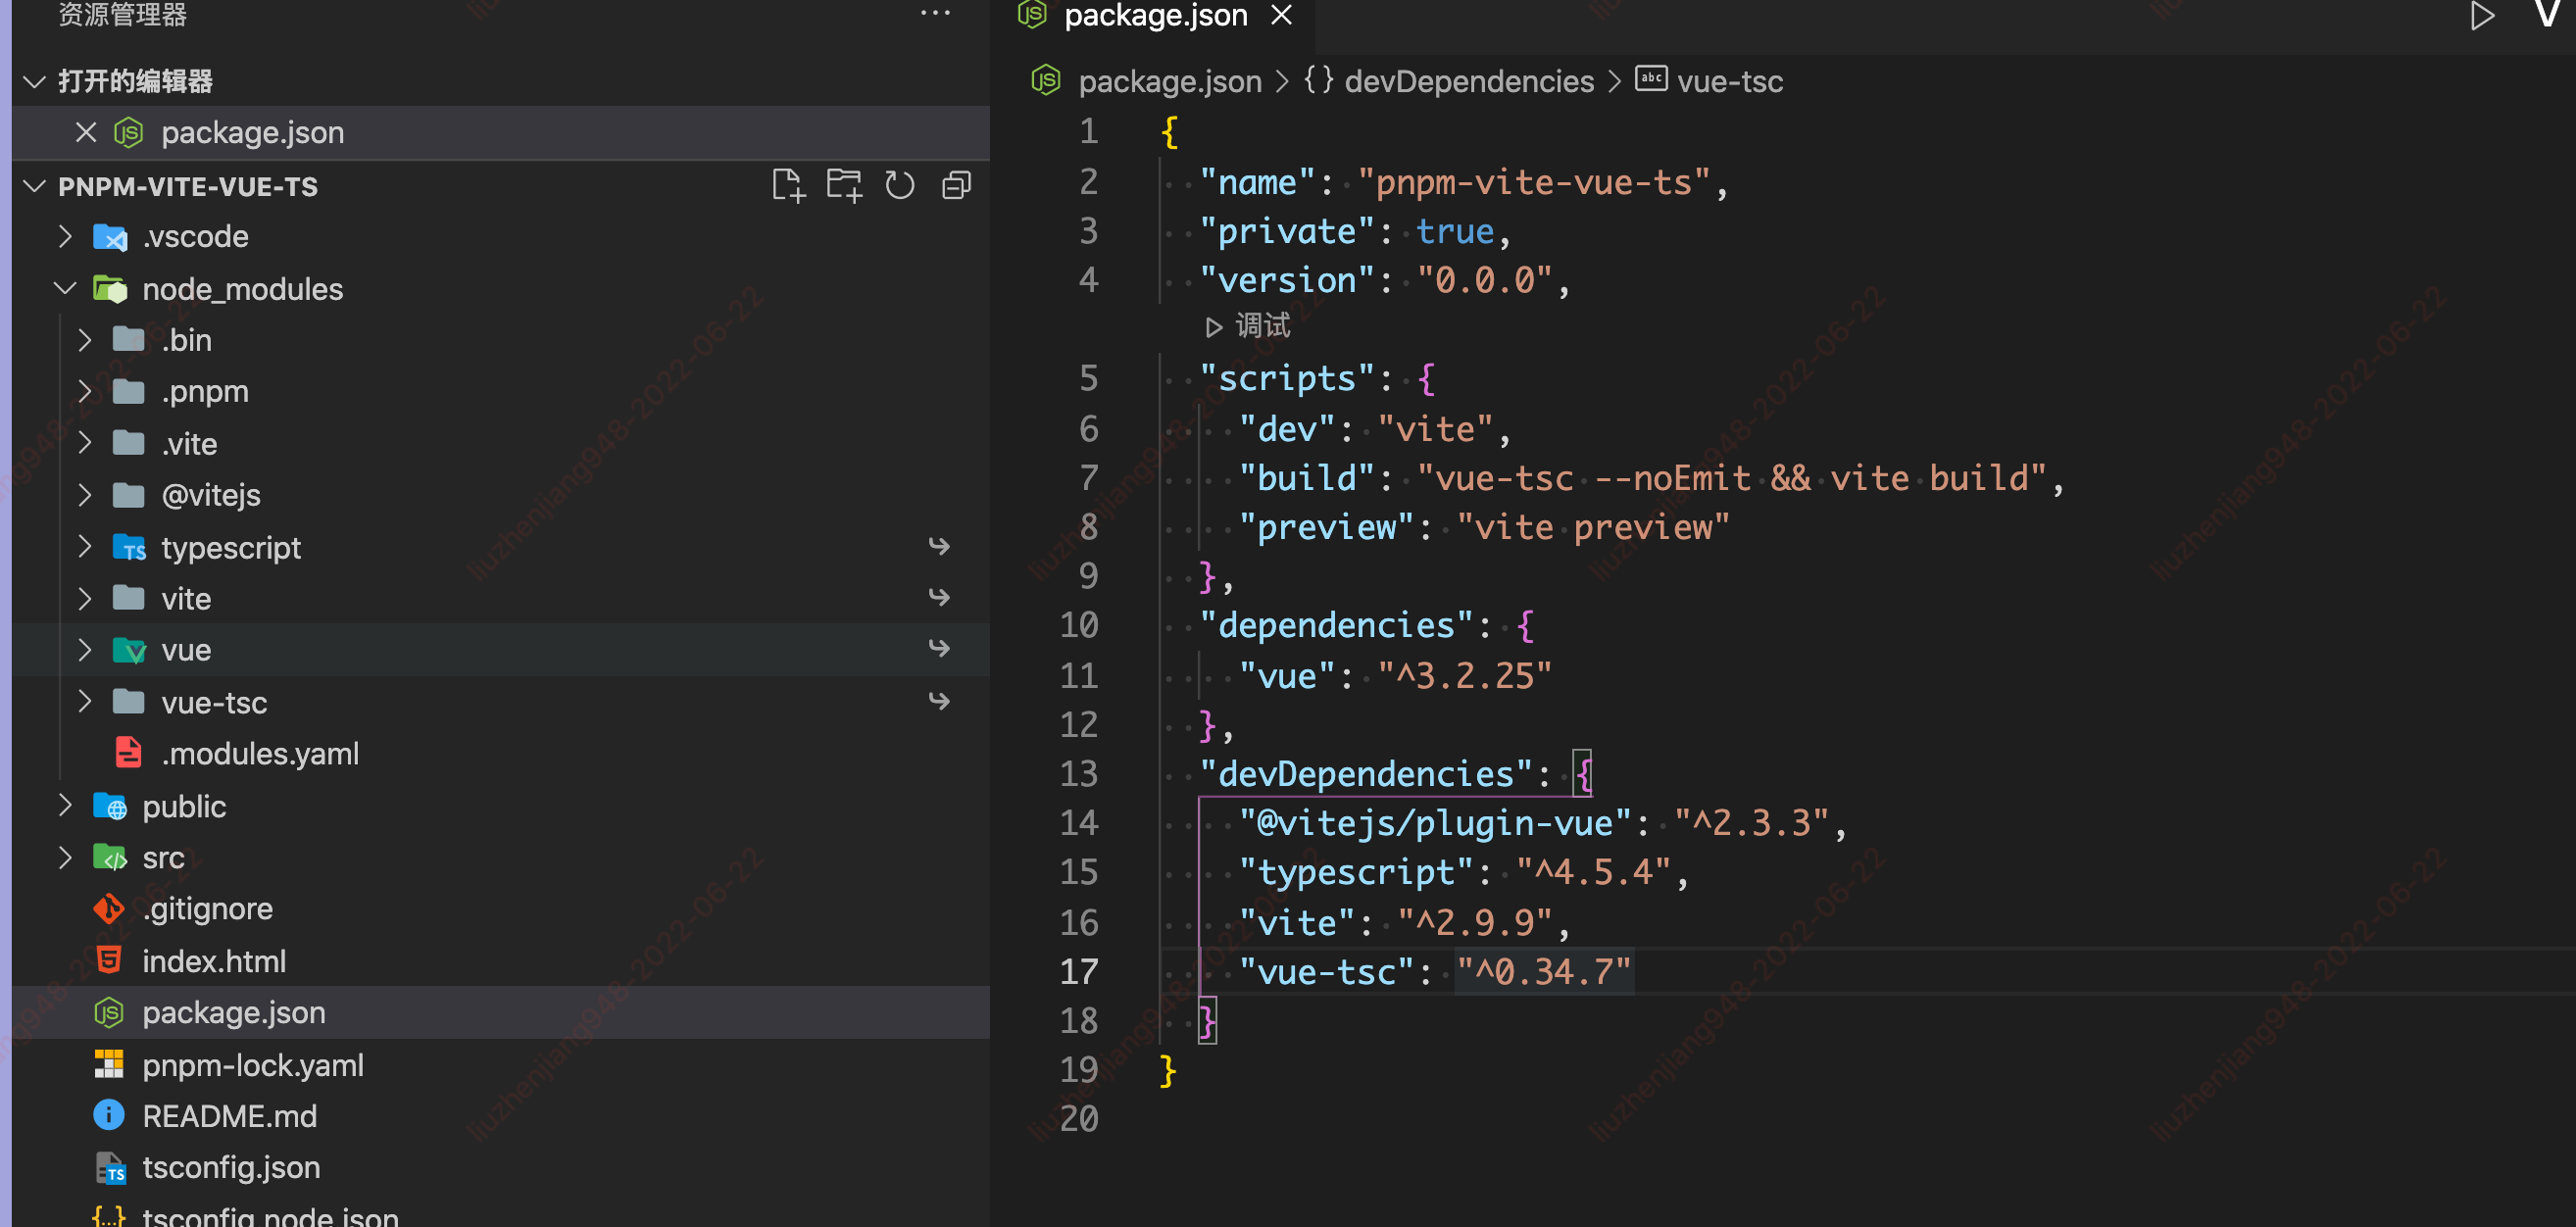Open pnpm-lock.yaml from the file tree
The image size is (2576, 1227).
tap(501, 1065)
